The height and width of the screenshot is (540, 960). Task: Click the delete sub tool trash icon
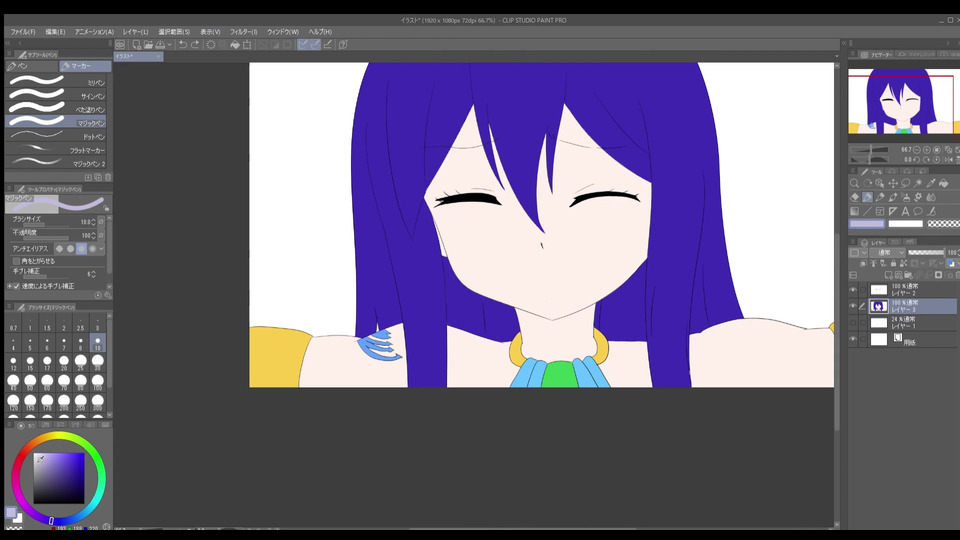108,178
